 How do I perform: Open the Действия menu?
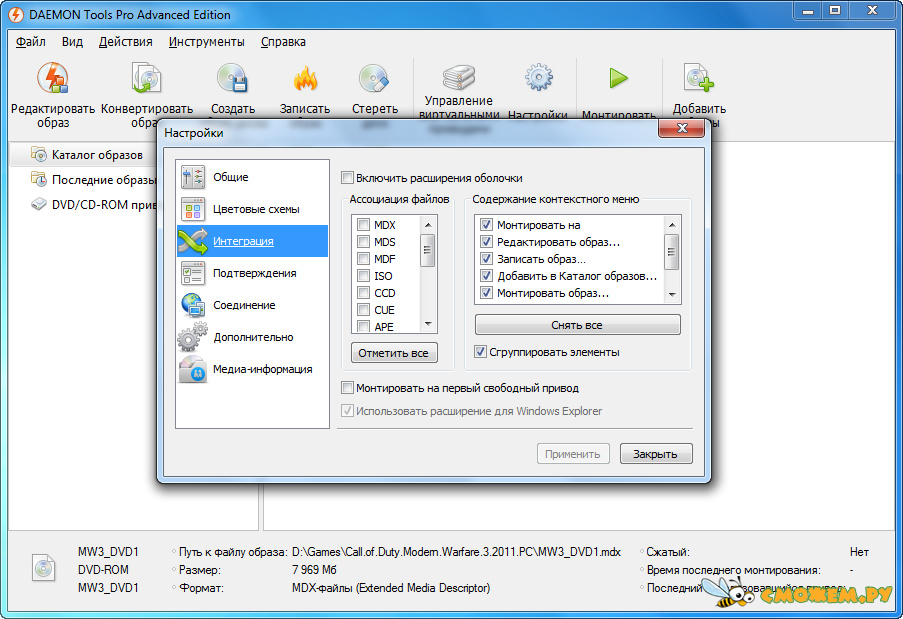[126, 41]
